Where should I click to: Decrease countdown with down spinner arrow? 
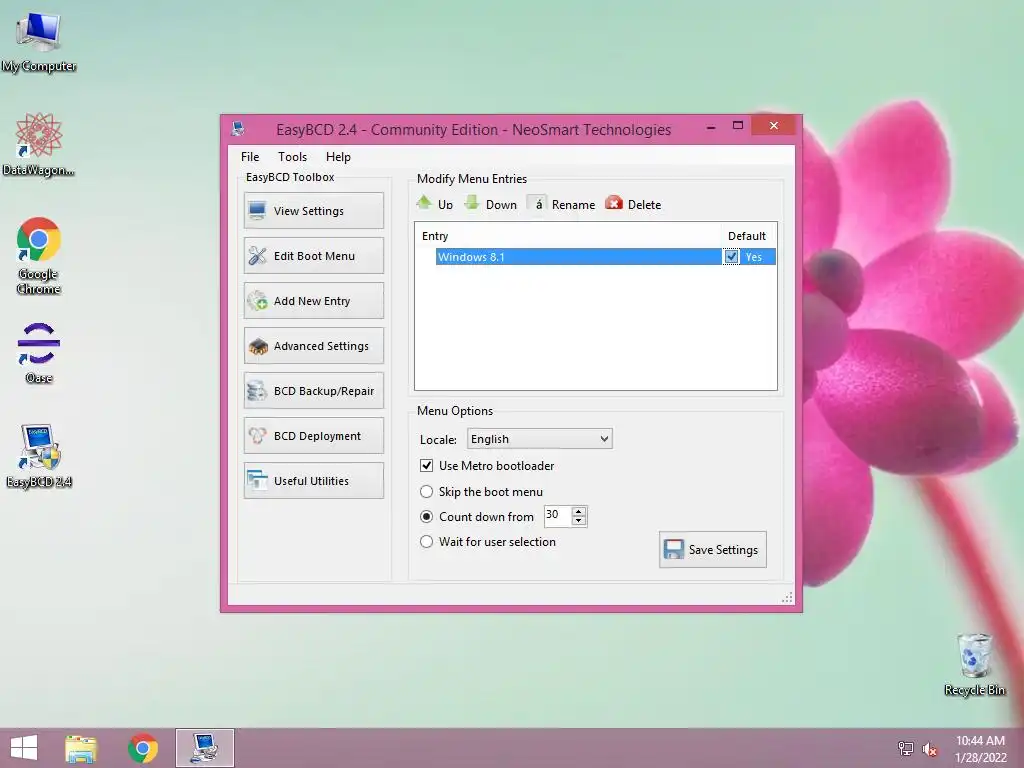579,520
